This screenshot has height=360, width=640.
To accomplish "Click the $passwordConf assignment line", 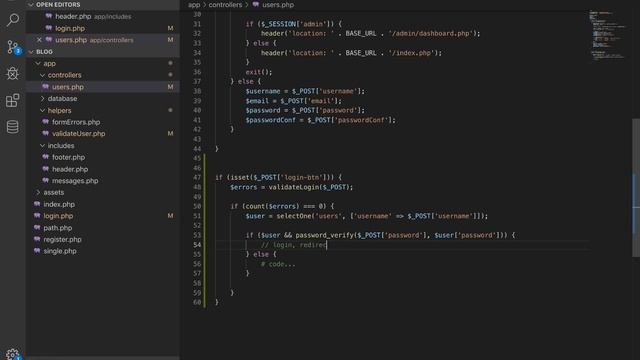I will (320, 120).
